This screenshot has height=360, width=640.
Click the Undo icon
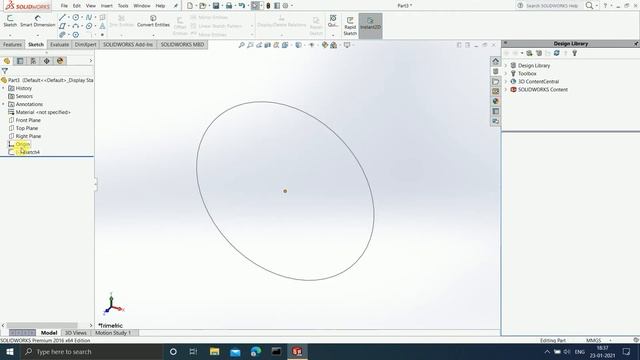[x=242, y=6]
